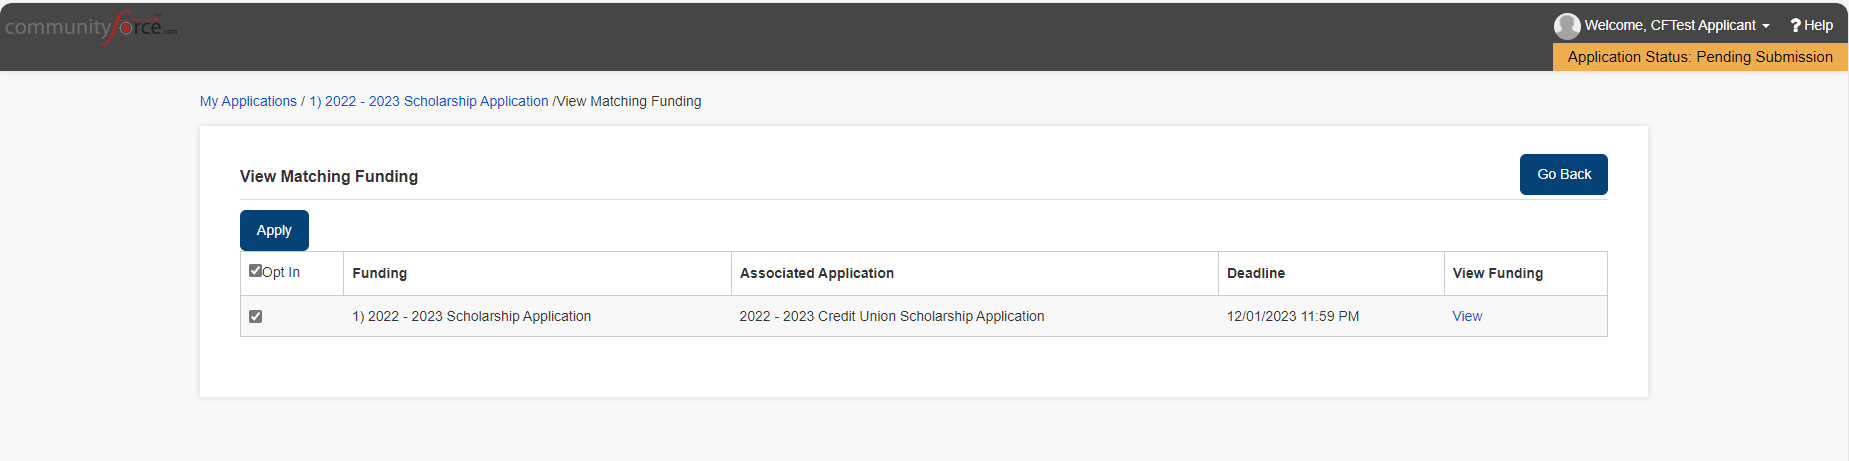Select the Deadline column header
The width and height of the screenshot is (1849, 461).
[1256, 273]
